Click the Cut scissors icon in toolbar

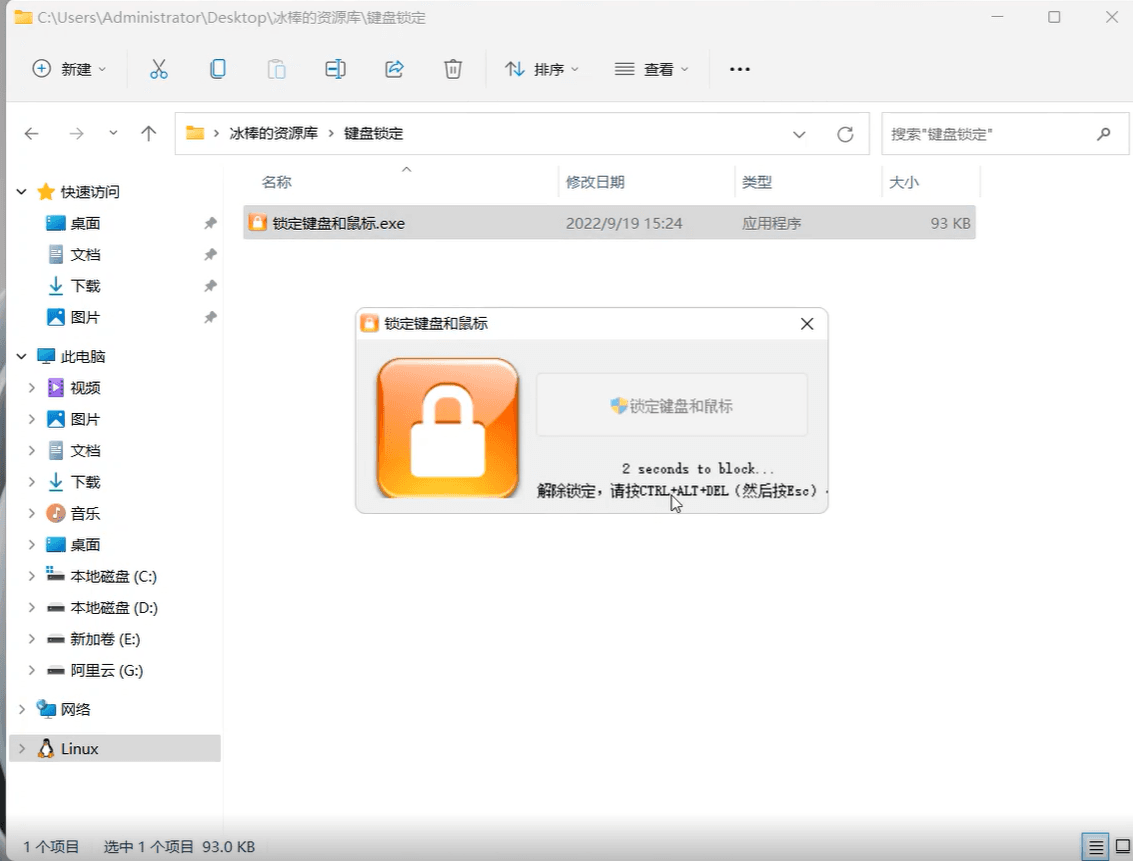pyautogui.click(x=158, y=69)
